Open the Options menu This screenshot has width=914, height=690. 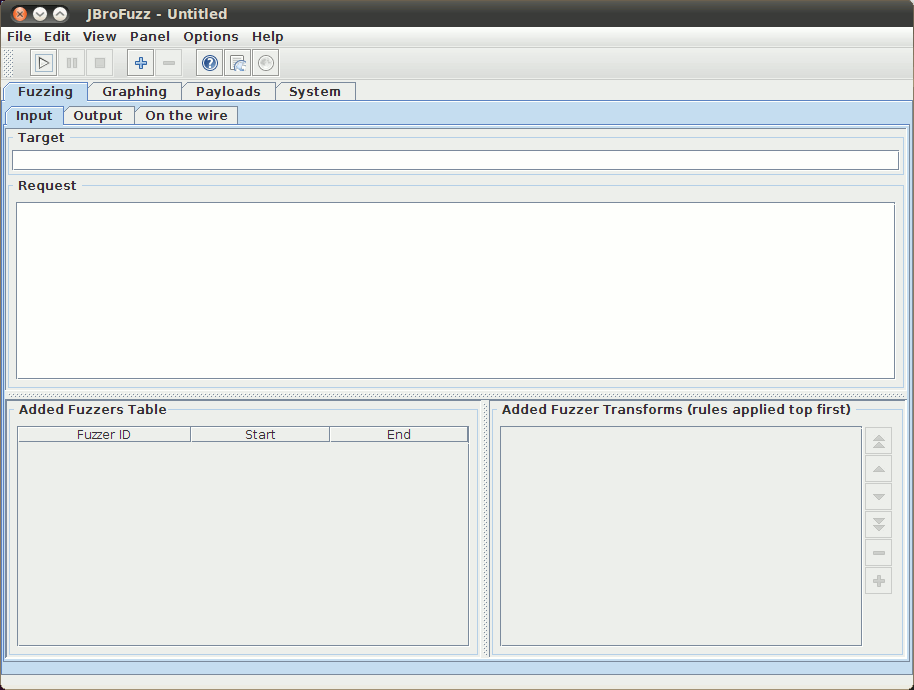210,36
